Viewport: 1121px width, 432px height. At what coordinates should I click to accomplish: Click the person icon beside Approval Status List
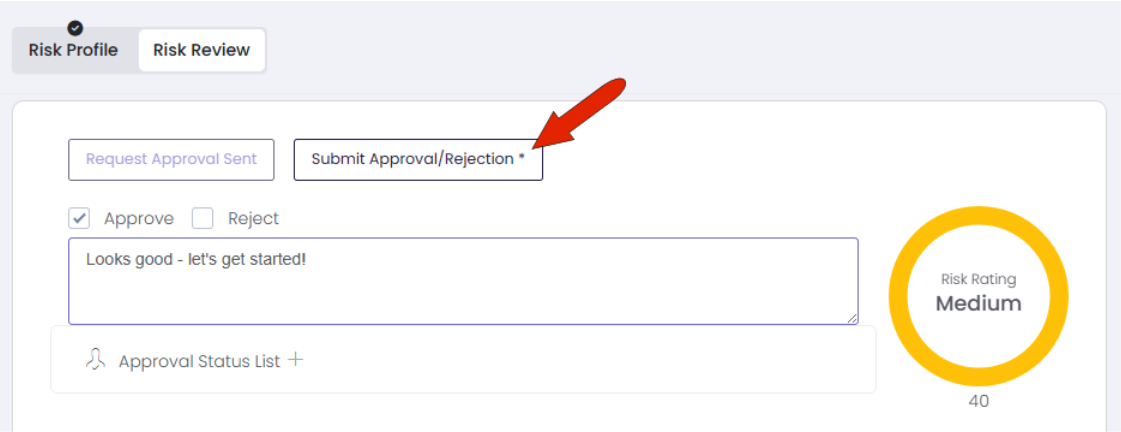click(x=96, y=360)
